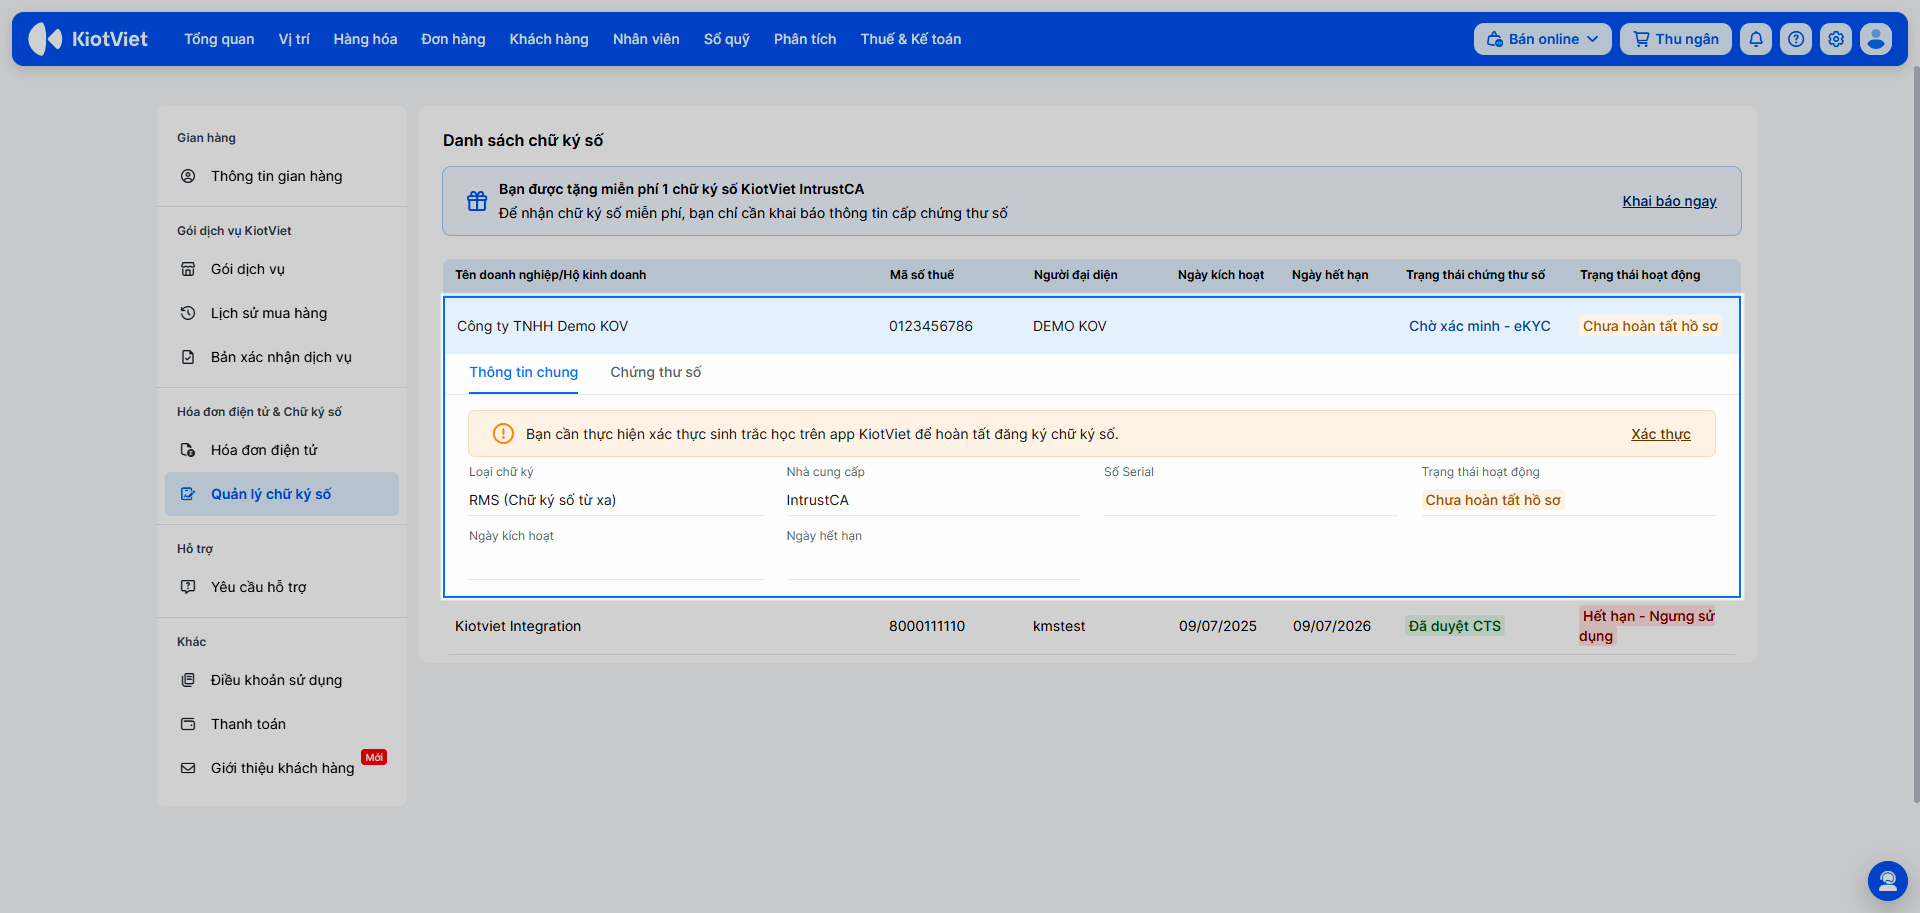The width and height of the screenshot is (1920, 913).
Task: Open the Phân tích menu
Action: click(x=805, y=39)
